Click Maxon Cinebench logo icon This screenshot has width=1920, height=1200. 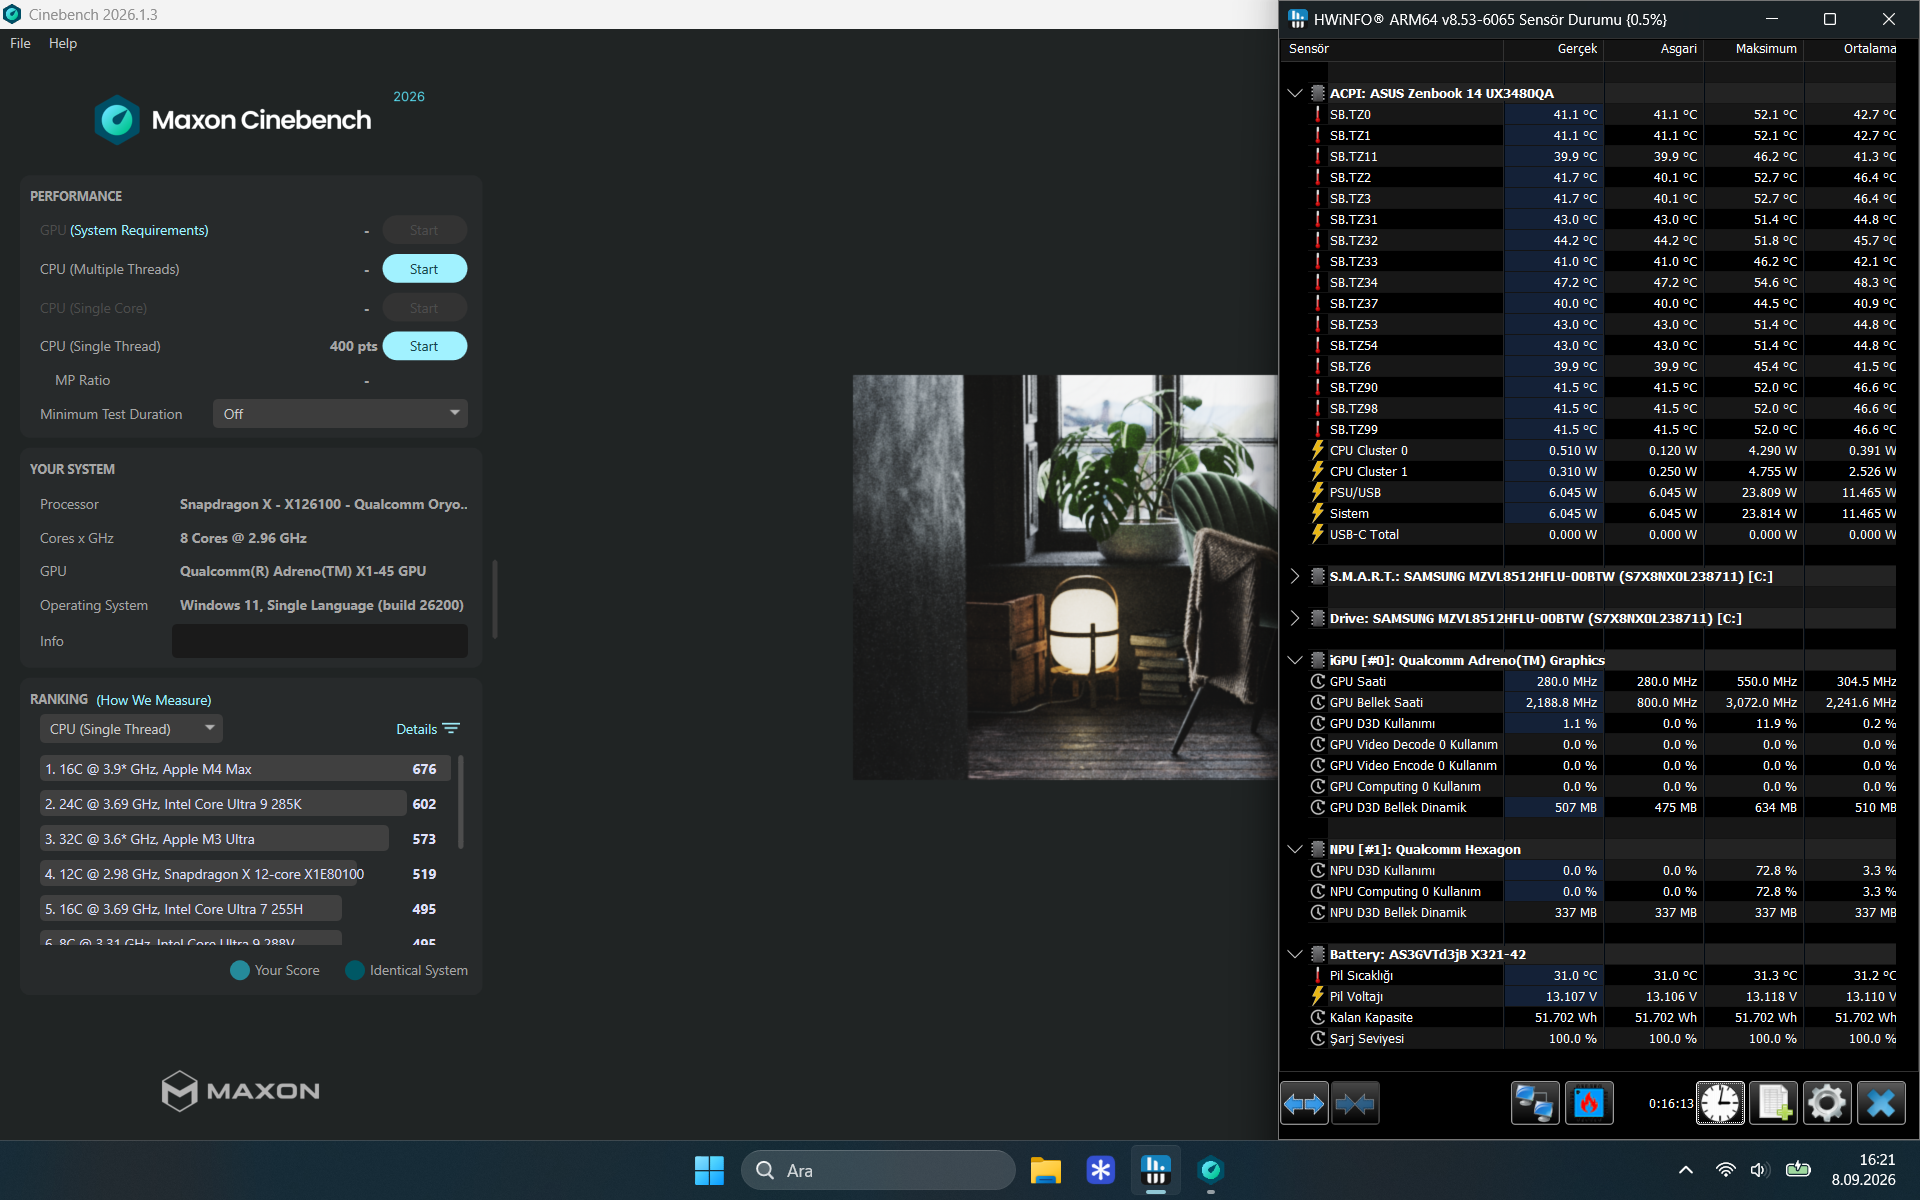pyautogui.click(x=117, y=120)
